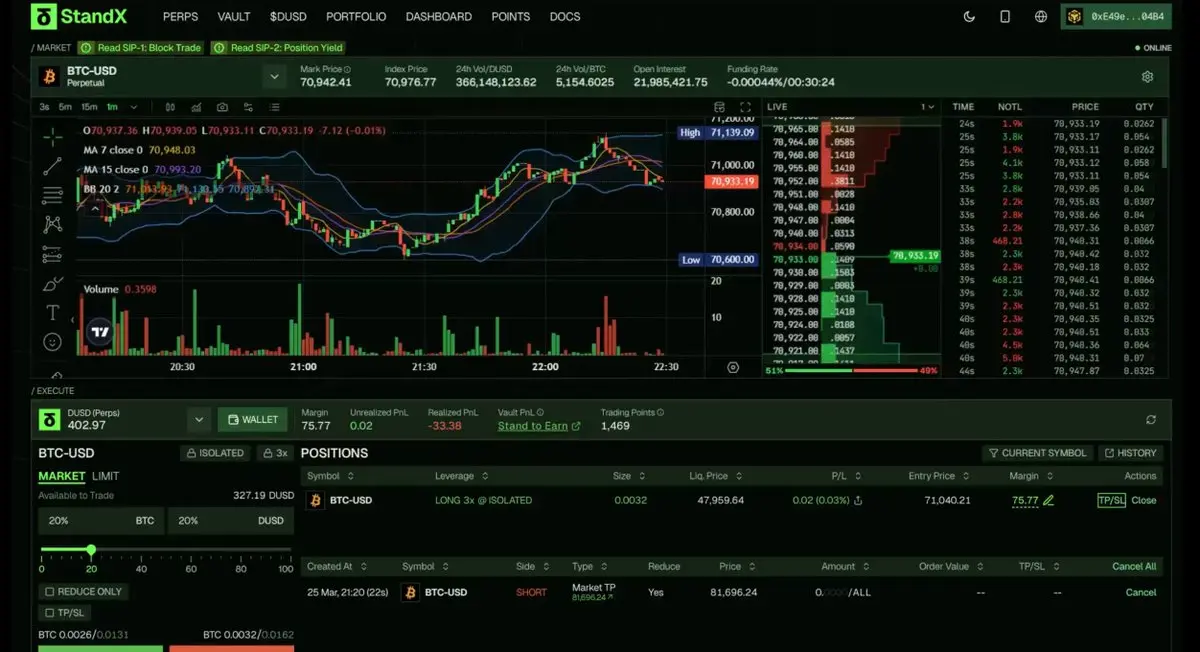The image size is (1200, 652).
Task: Select the trend line drawing tool
Action: [x=53, y=165]
